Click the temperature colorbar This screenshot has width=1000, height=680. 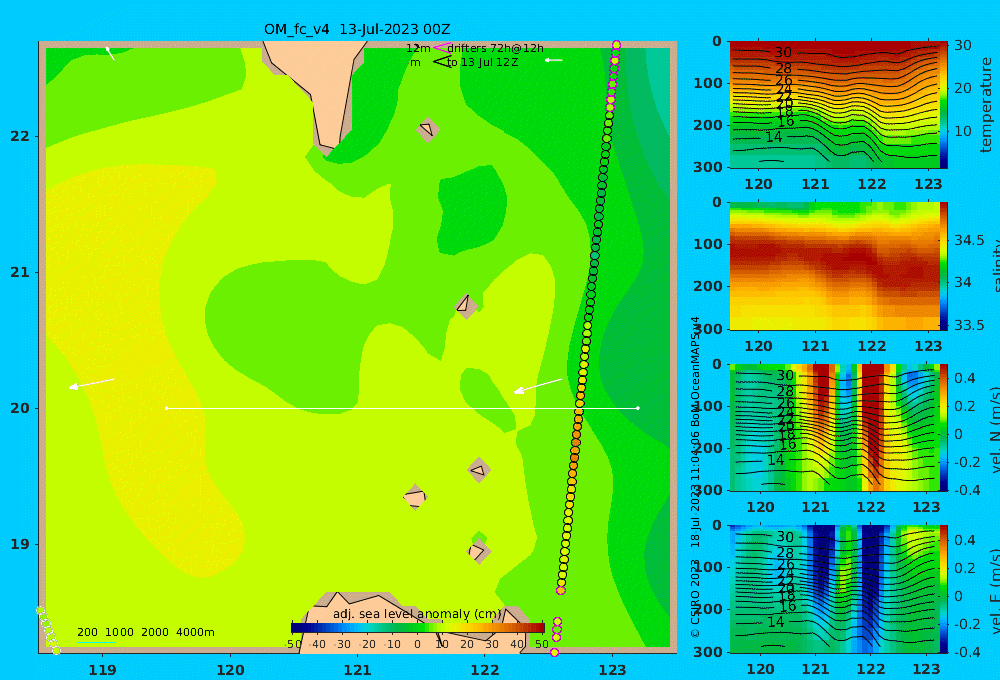click(x=944, y=105)
